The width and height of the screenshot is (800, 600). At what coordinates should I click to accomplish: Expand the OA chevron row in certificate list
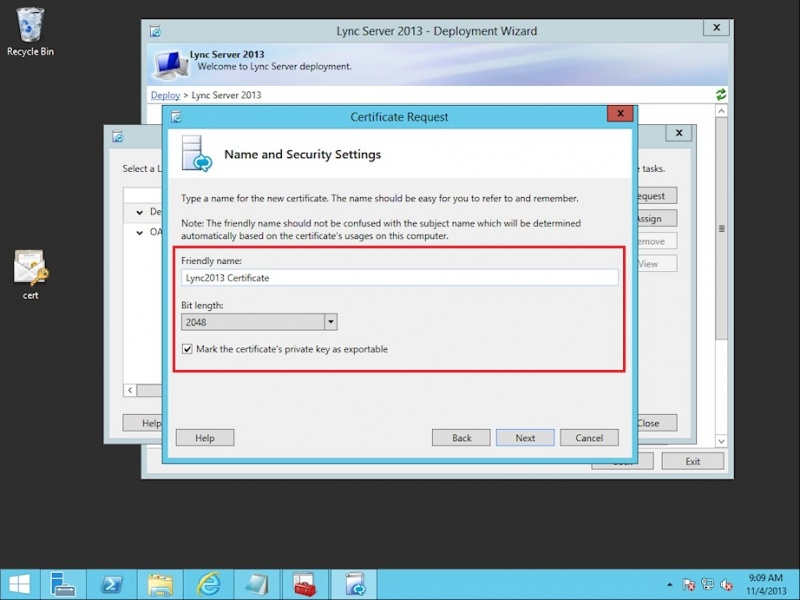(140, 232)
